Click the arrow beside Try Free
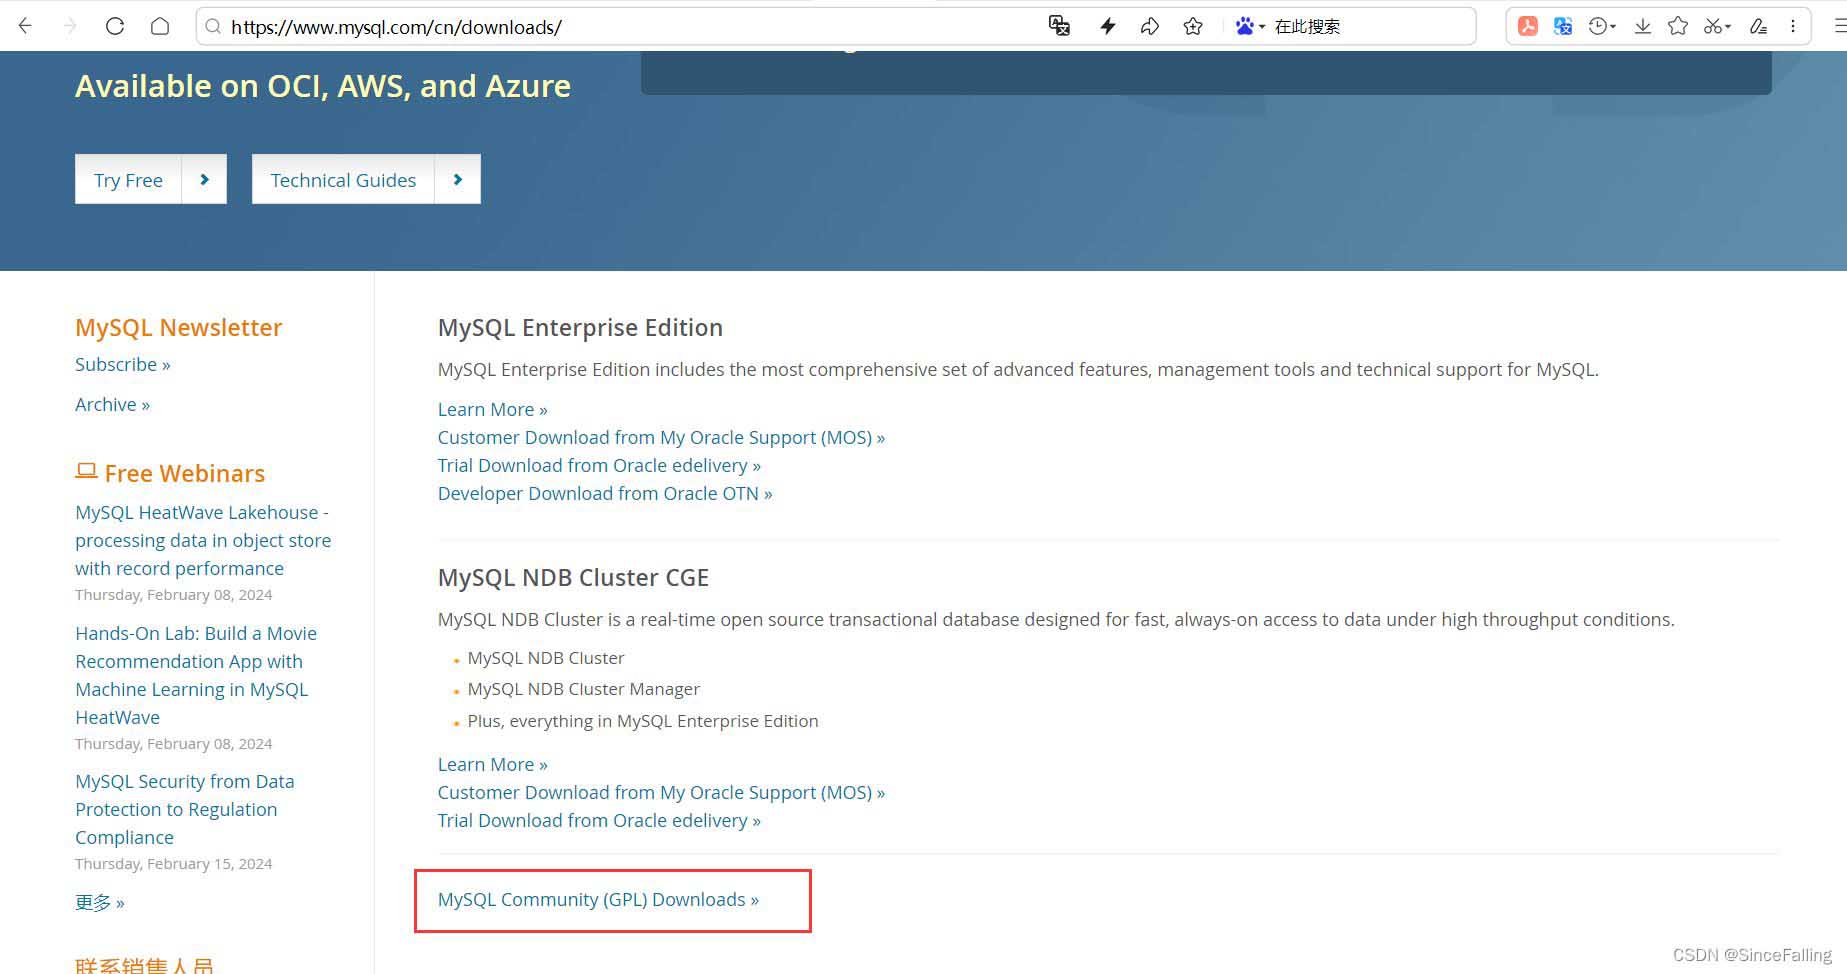1847x974 pixels. tap(204, 180)
